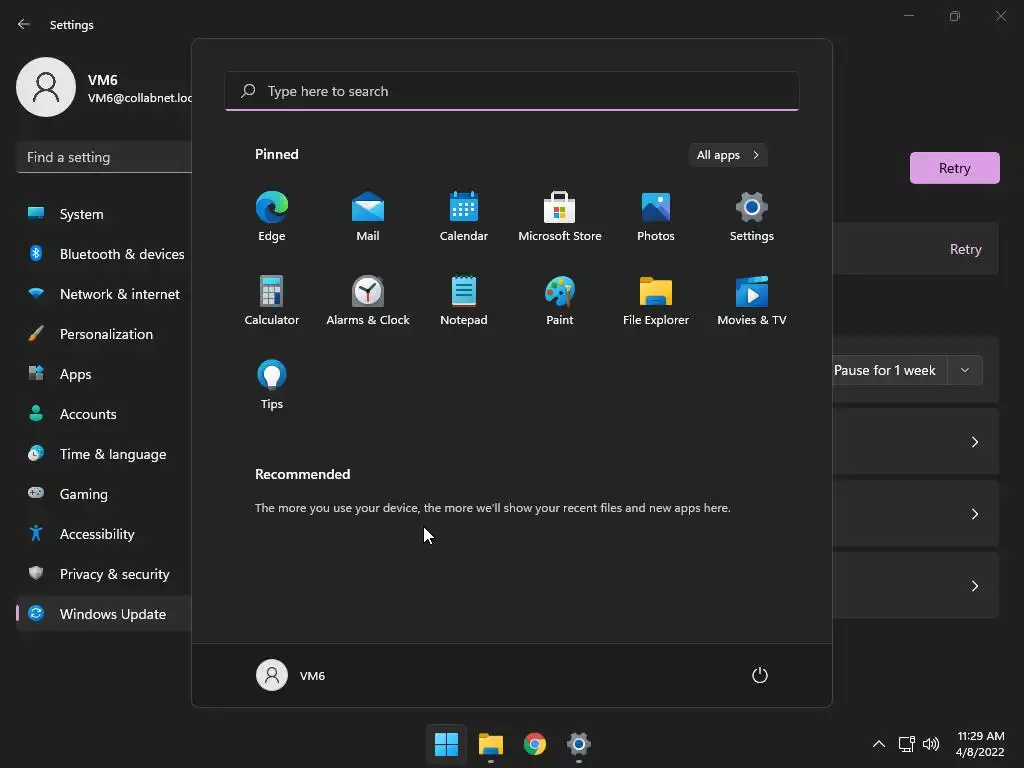Open Network & internet settings

click(x=104, y=294)
